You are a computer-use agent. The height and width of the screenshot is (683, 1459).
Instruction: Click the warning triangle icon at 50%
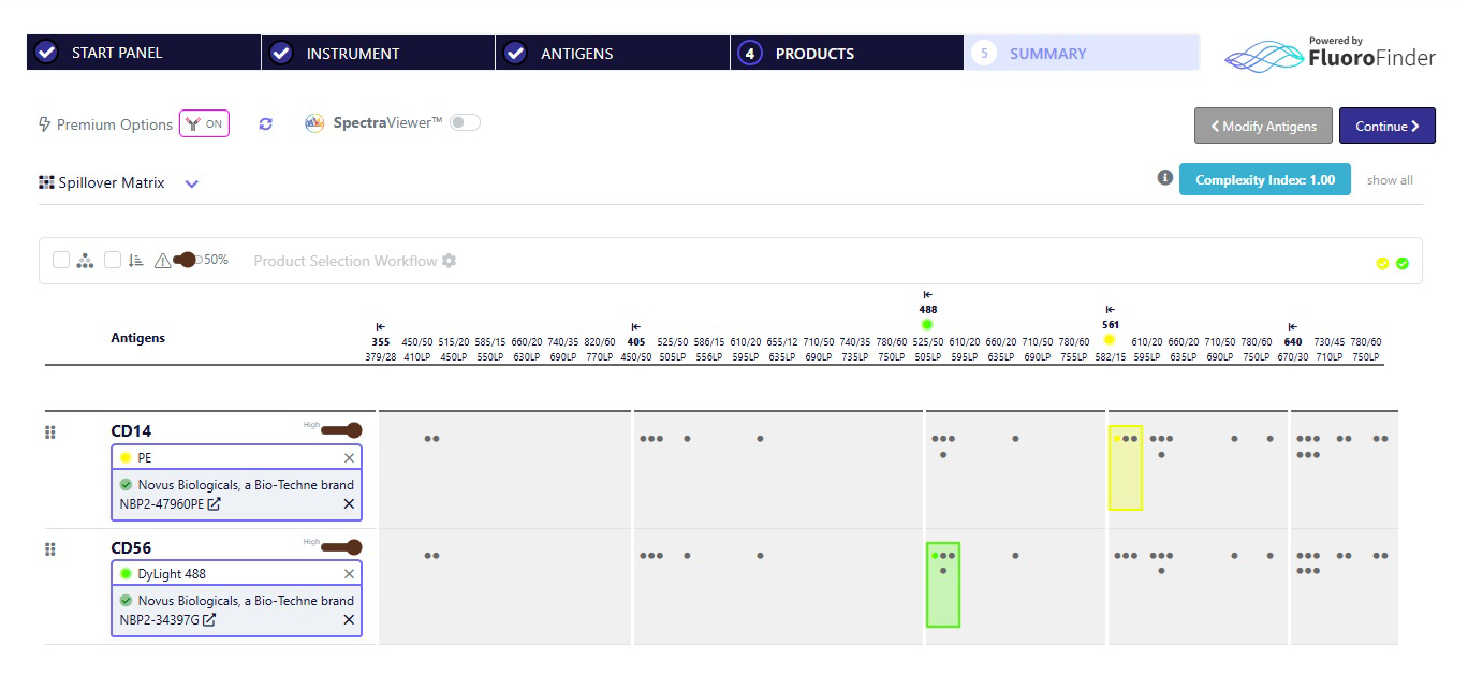point(164,259)
